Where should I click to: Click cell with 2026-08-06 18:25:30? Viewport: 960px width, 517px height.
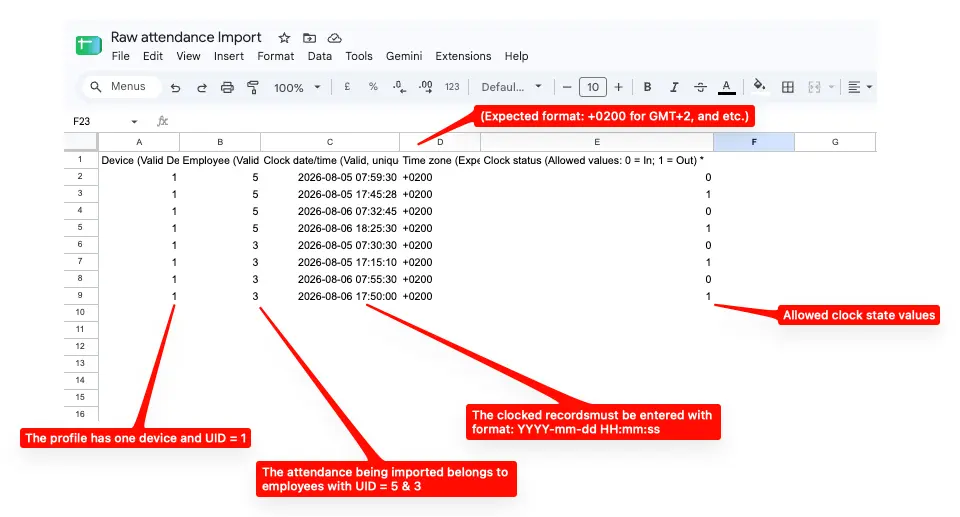330,228
